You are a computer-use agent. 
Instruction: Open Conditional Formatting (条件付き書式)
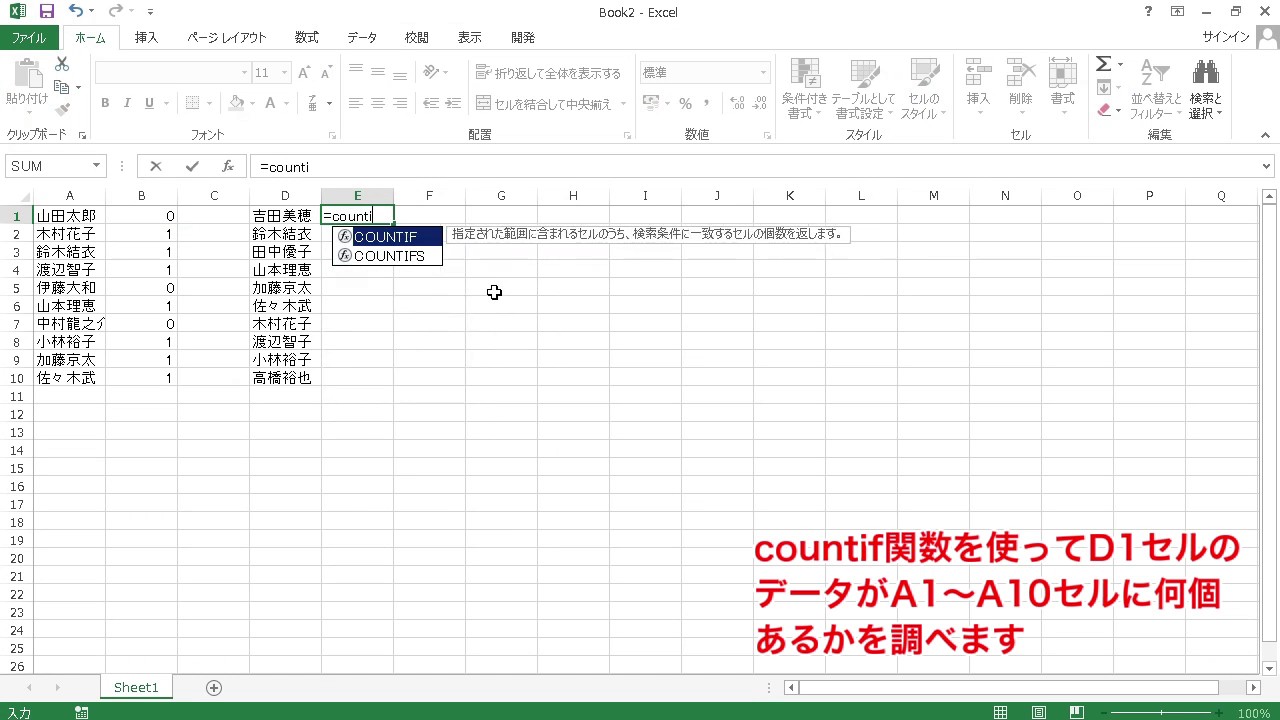click(805, 89)
